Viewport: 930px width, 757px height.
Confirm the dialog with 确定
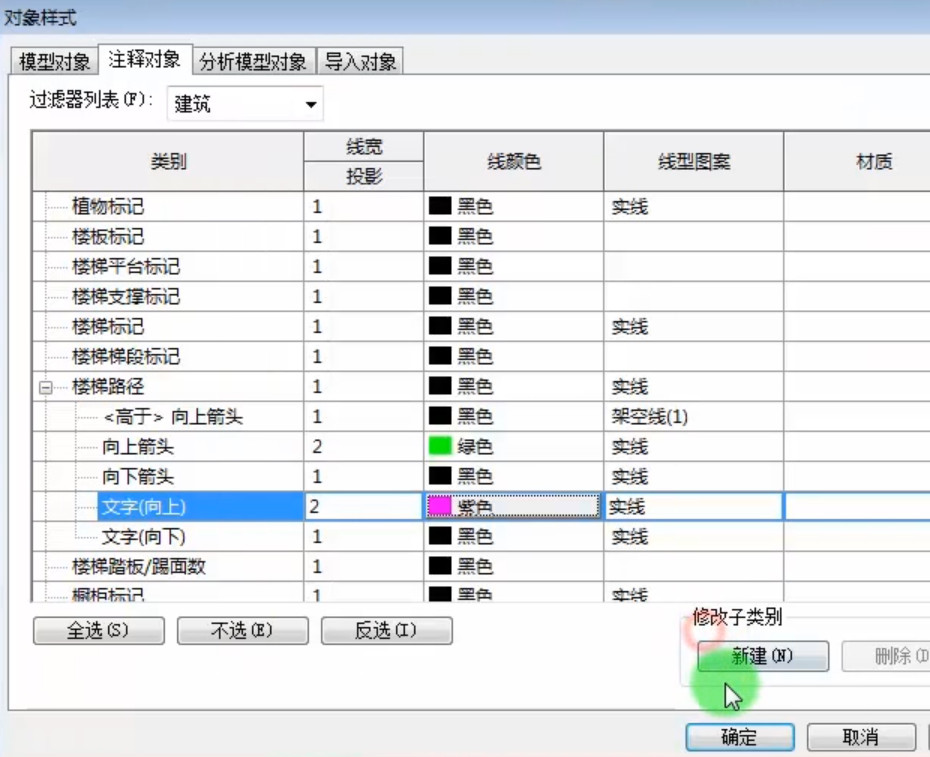pos(740,737)
